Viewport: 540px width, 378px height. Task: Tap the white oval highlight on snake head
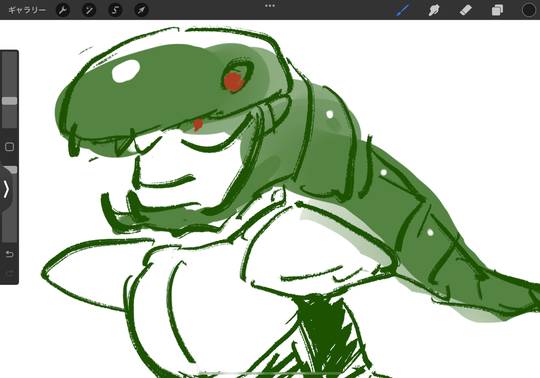click(126, 71)
